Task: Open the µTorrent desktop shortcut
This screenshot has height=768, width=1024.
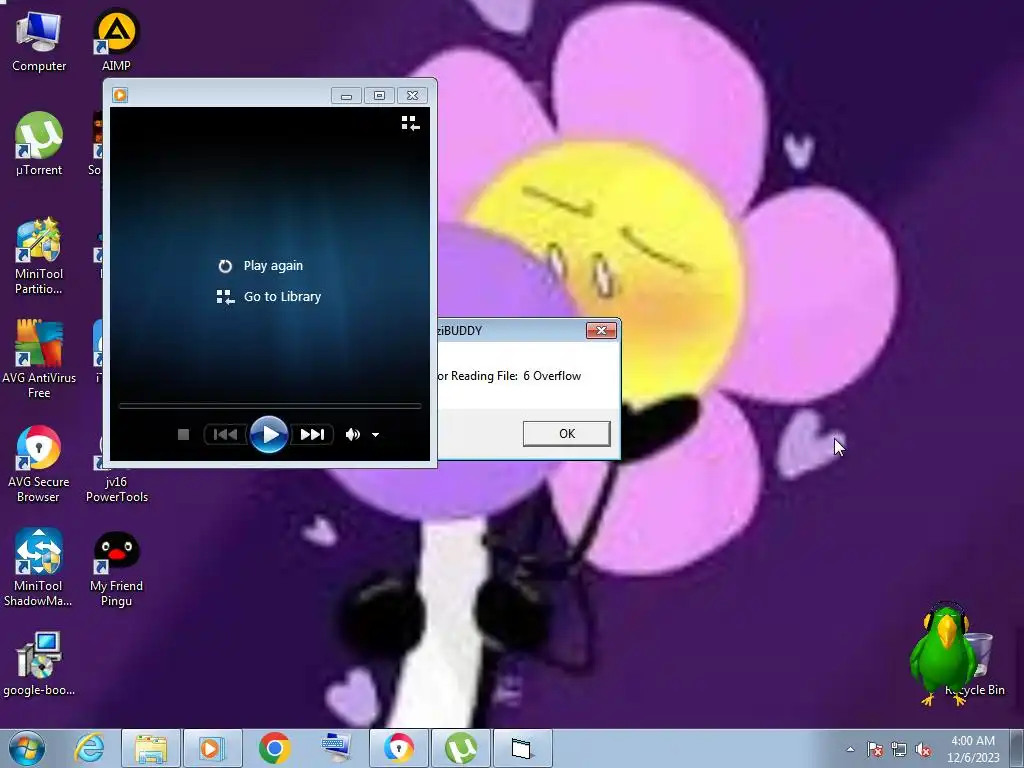Action: click(x=39, y=144)
